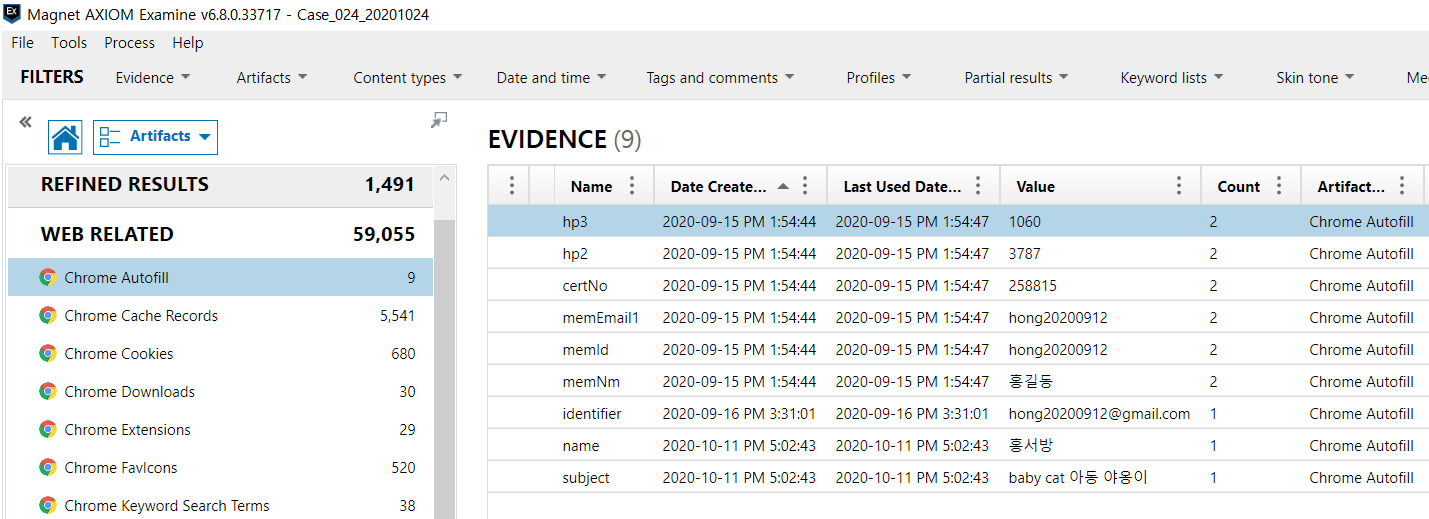Select Chrome Downloads artifact
This screenshot has width=1429, height=519.
coord(220,391)
